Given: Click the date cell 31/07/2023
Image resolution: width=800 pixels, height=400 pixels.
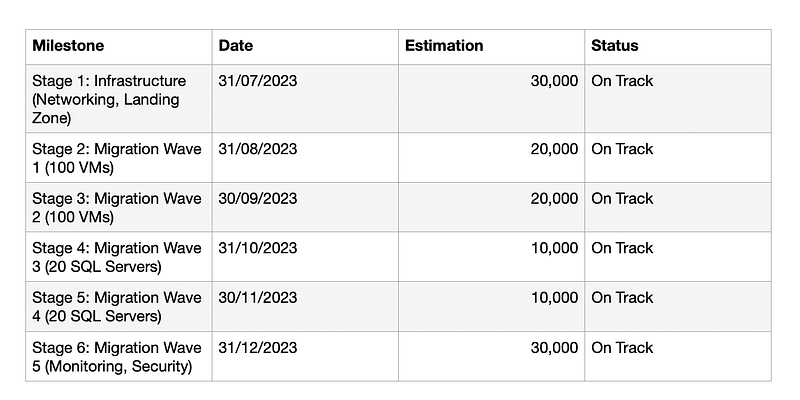Looking at the screenshot, I should pyautogui.click(x=258, y=80).
